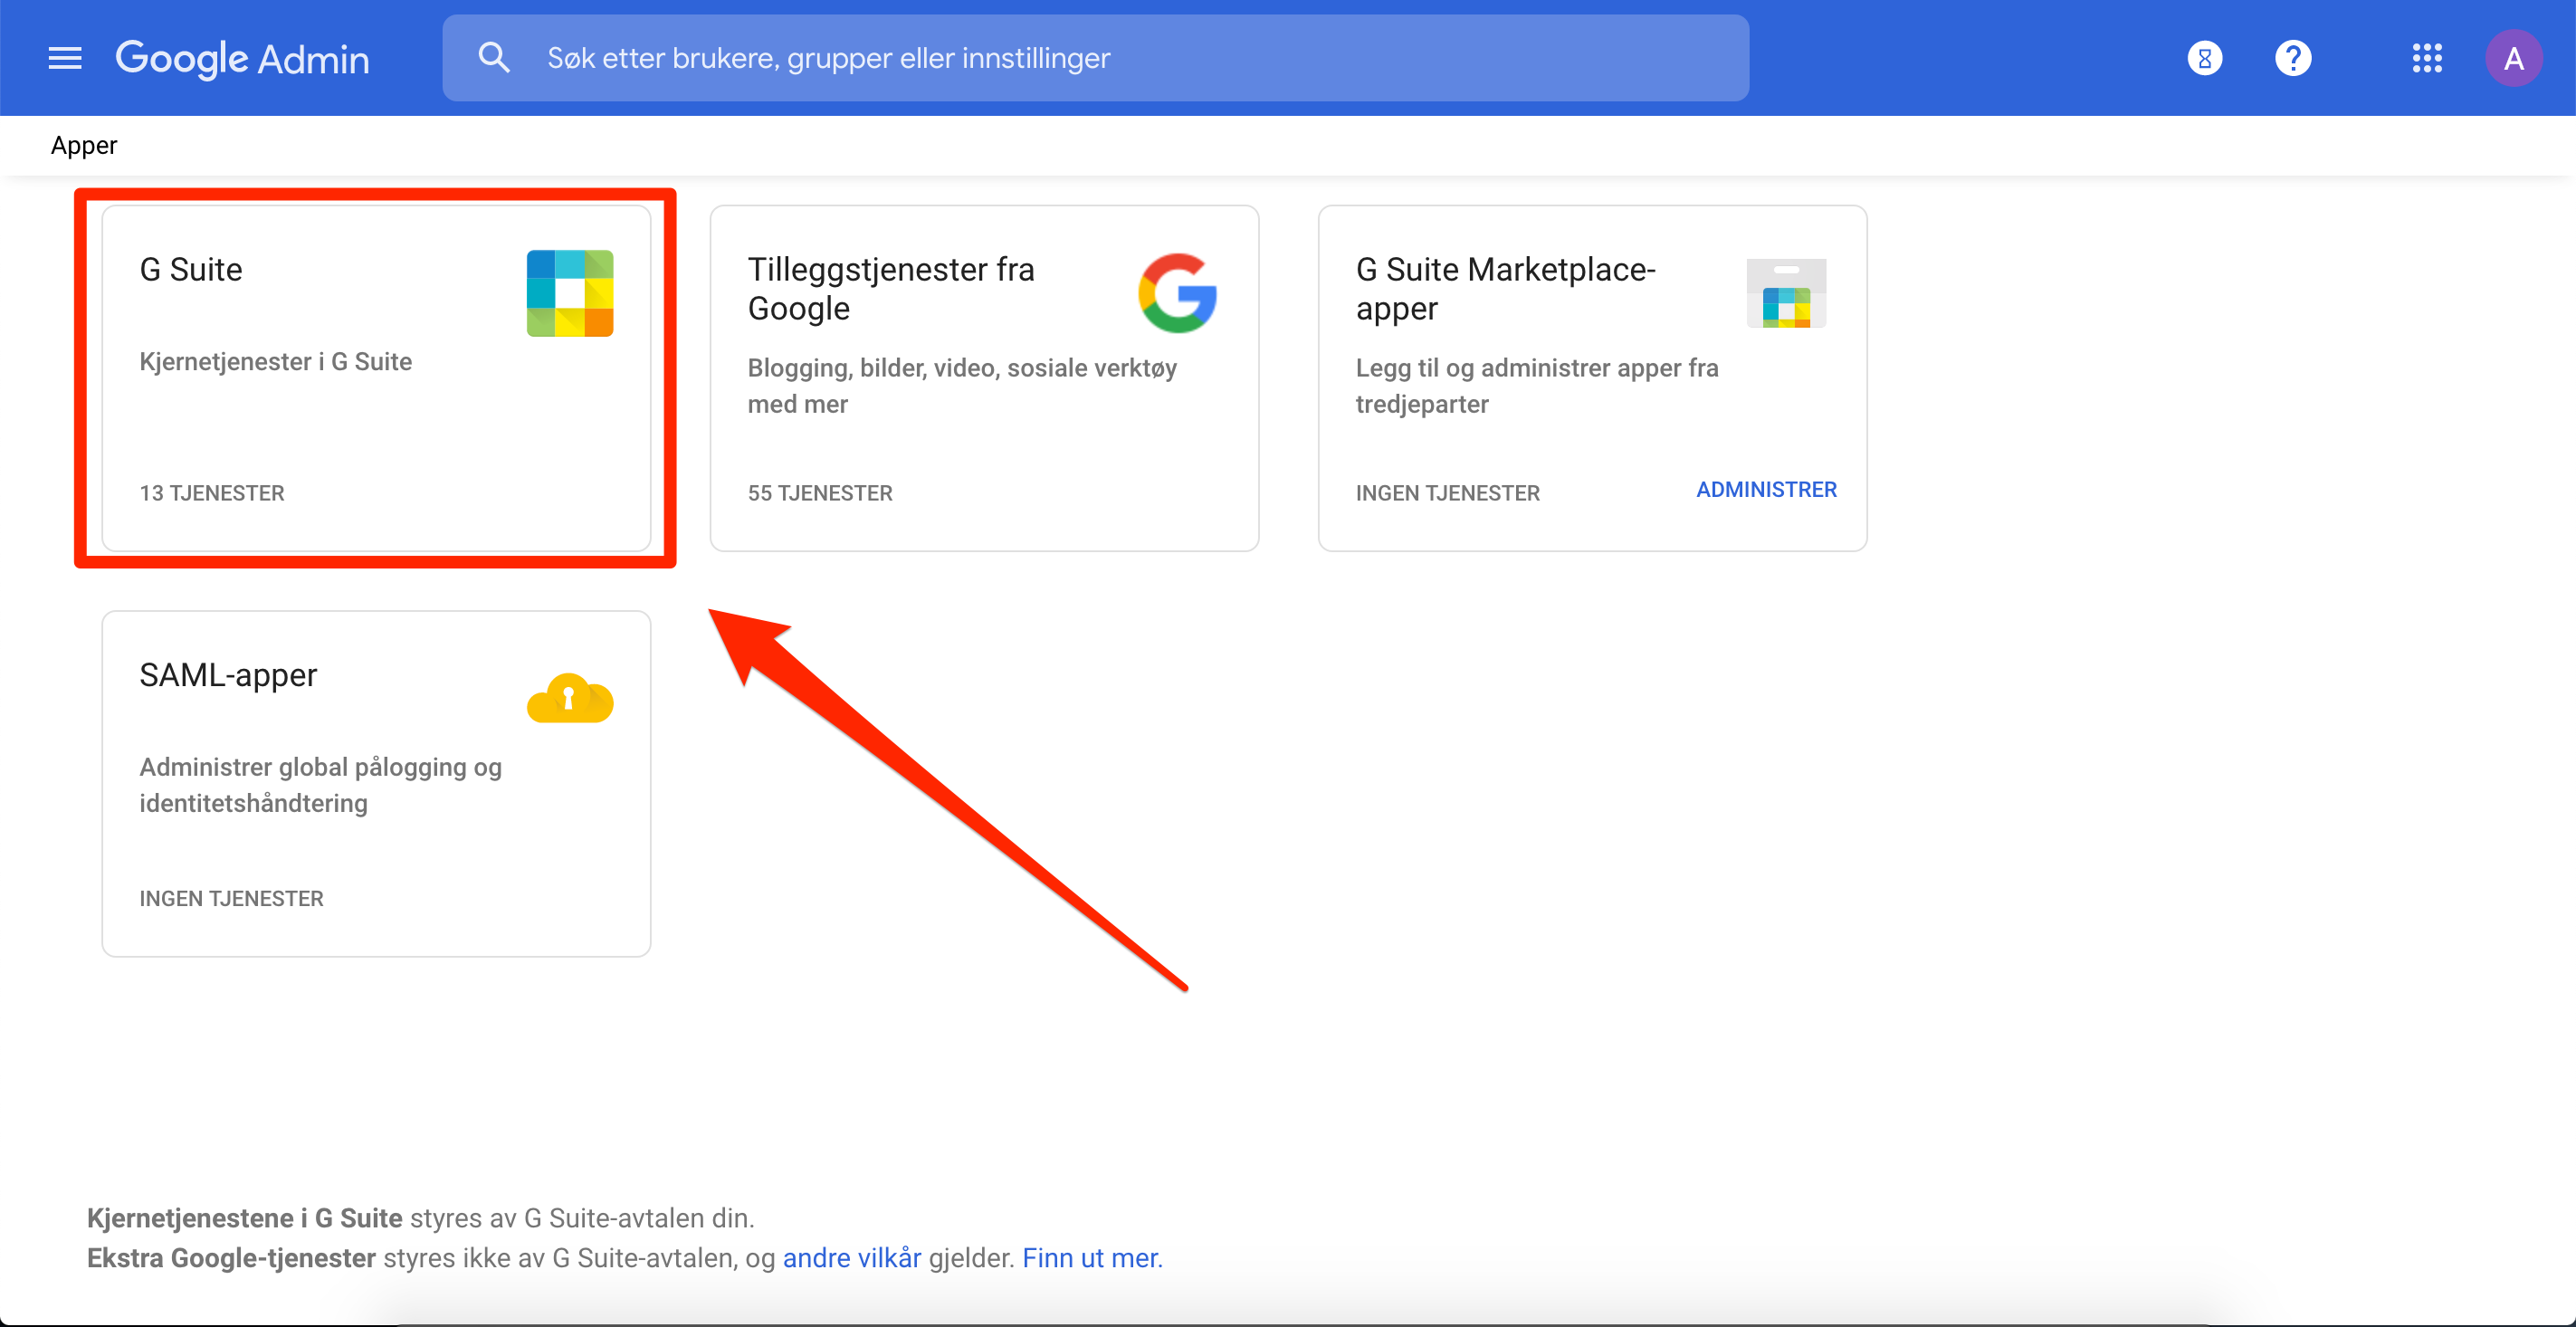Click INGEN TJENESTER in Marketplace card

tap(1448, 493)
